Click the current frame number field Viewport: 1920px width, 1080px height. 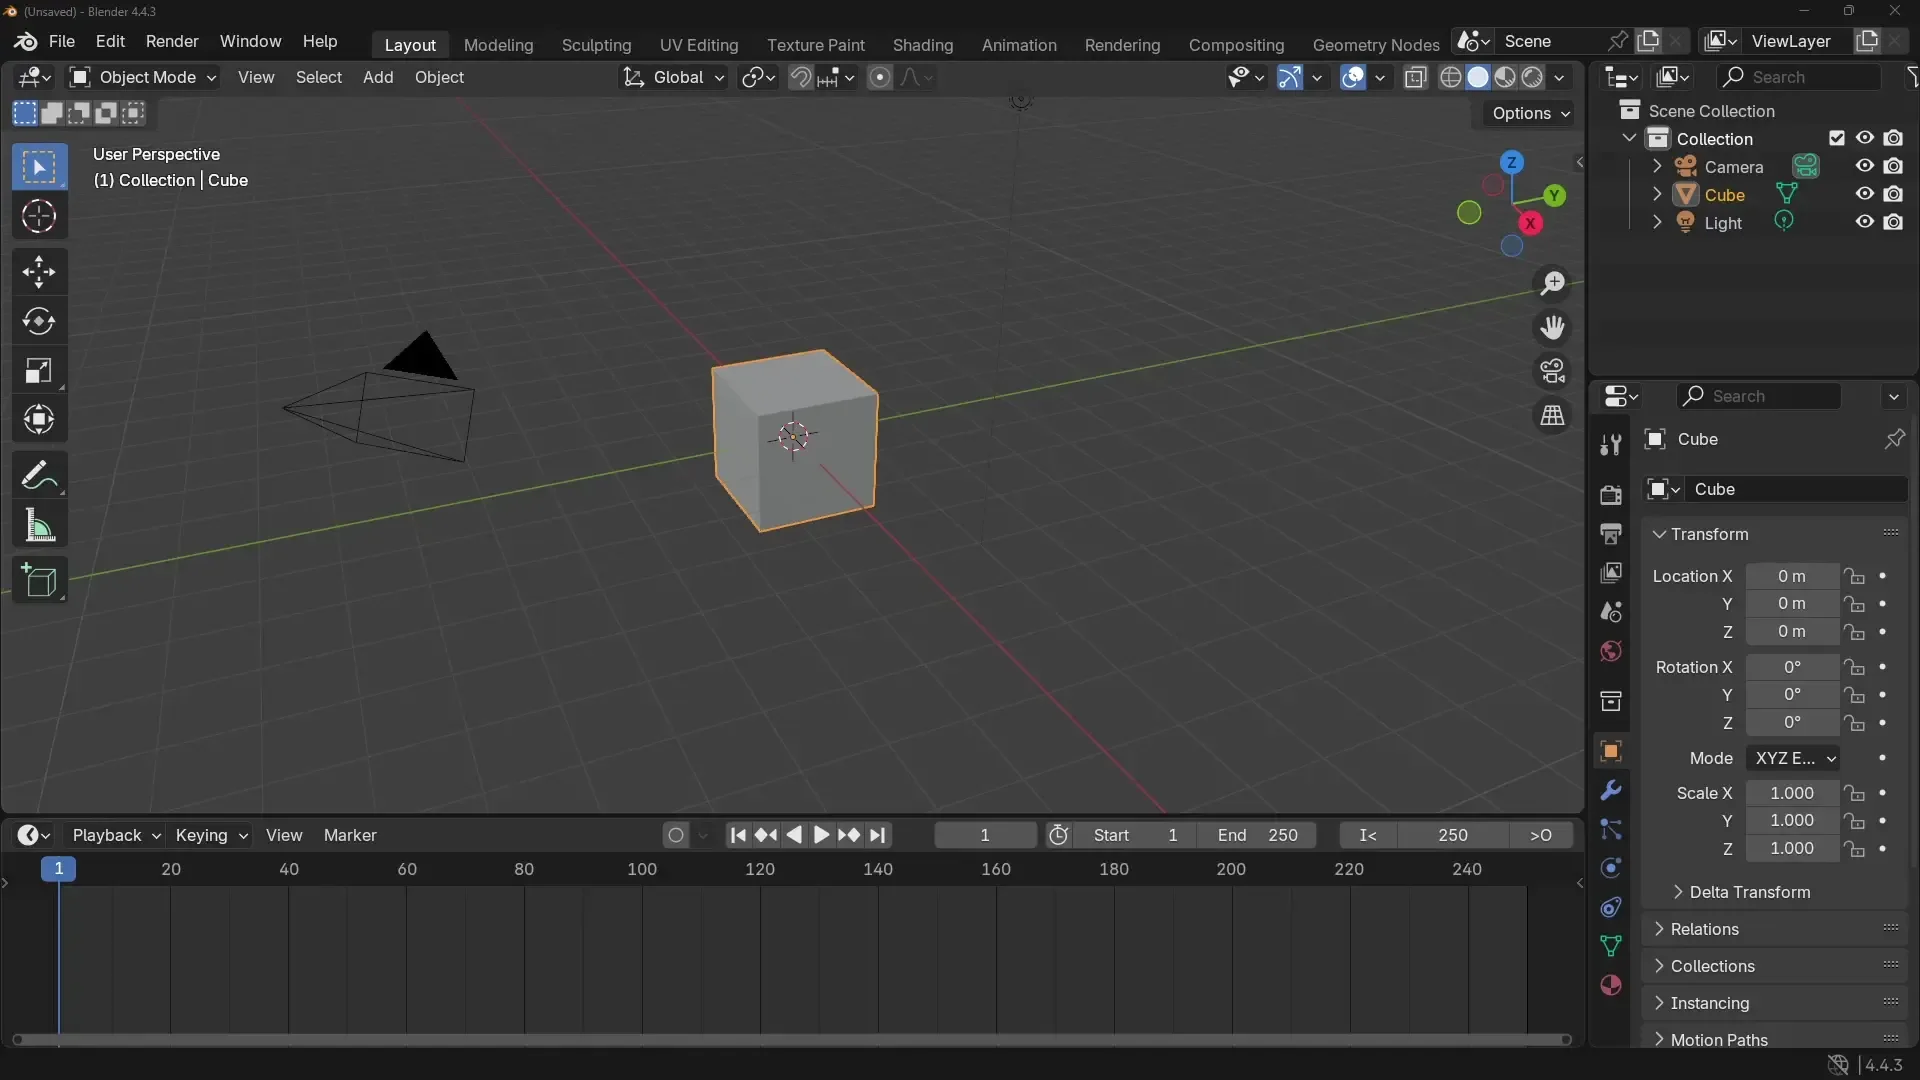(985, 835)
